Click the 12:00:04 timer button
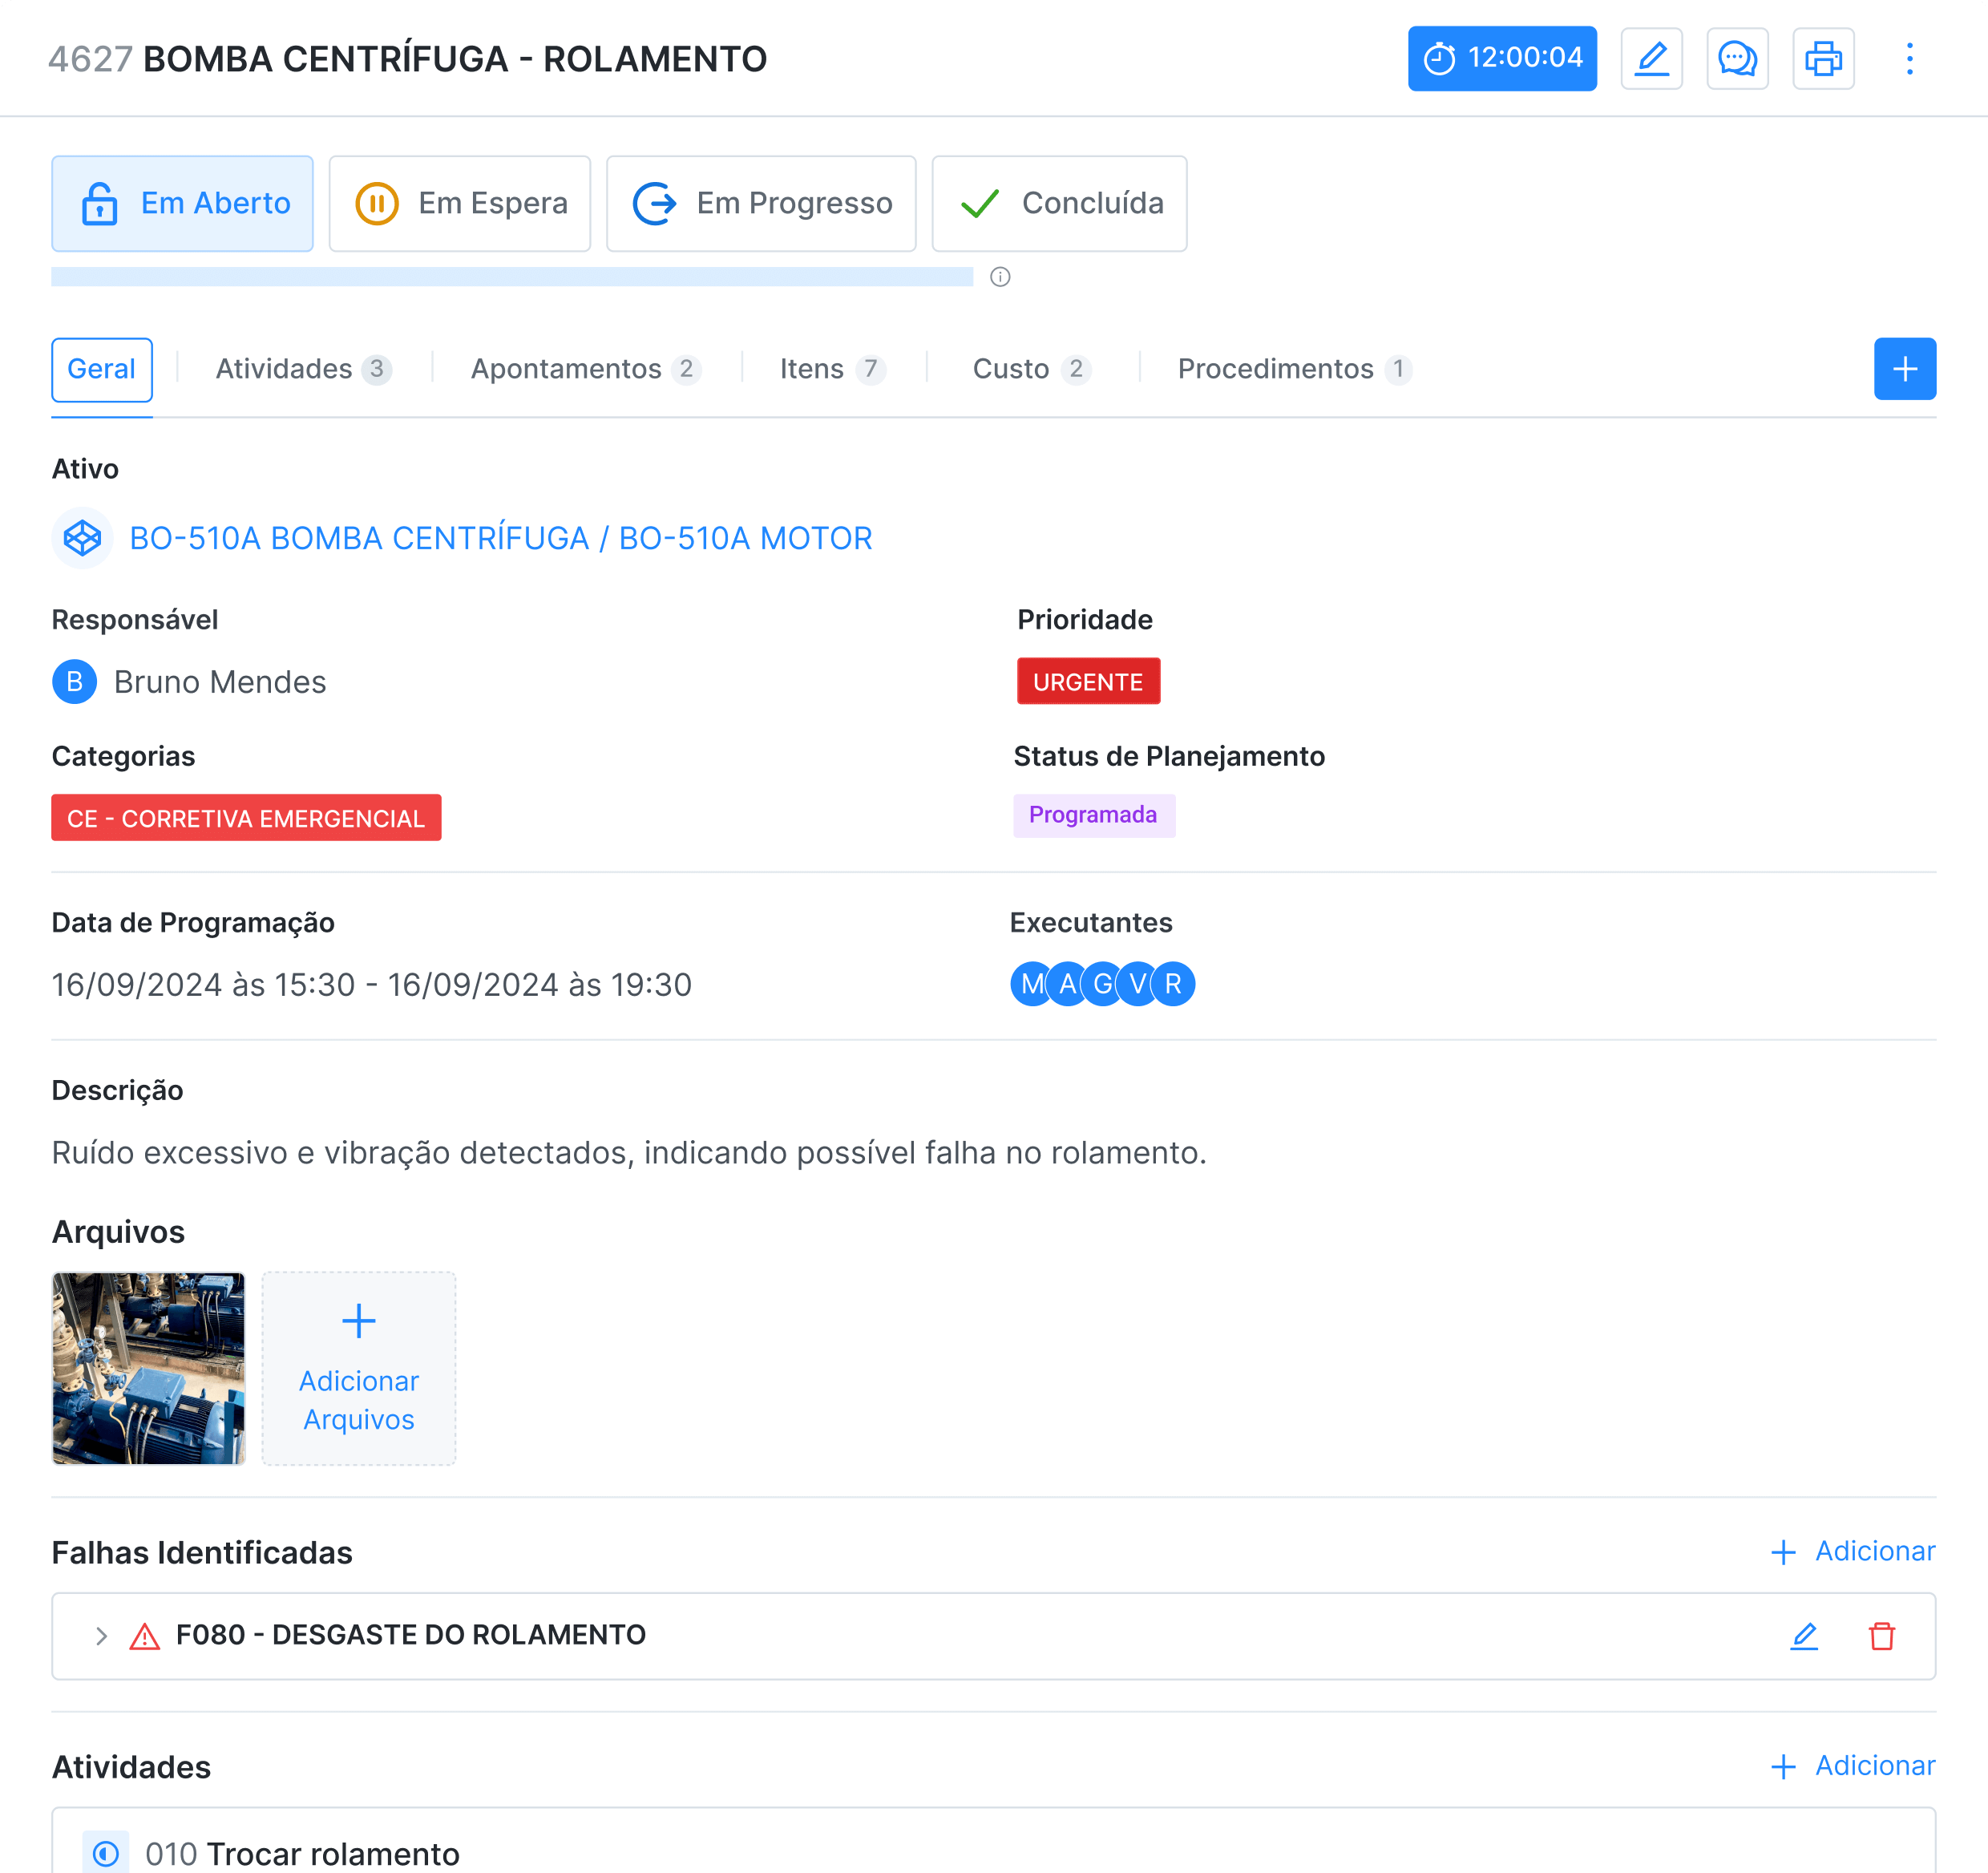The width and height of the screenshot is (1988, 1873). [x=1502, y=59]
